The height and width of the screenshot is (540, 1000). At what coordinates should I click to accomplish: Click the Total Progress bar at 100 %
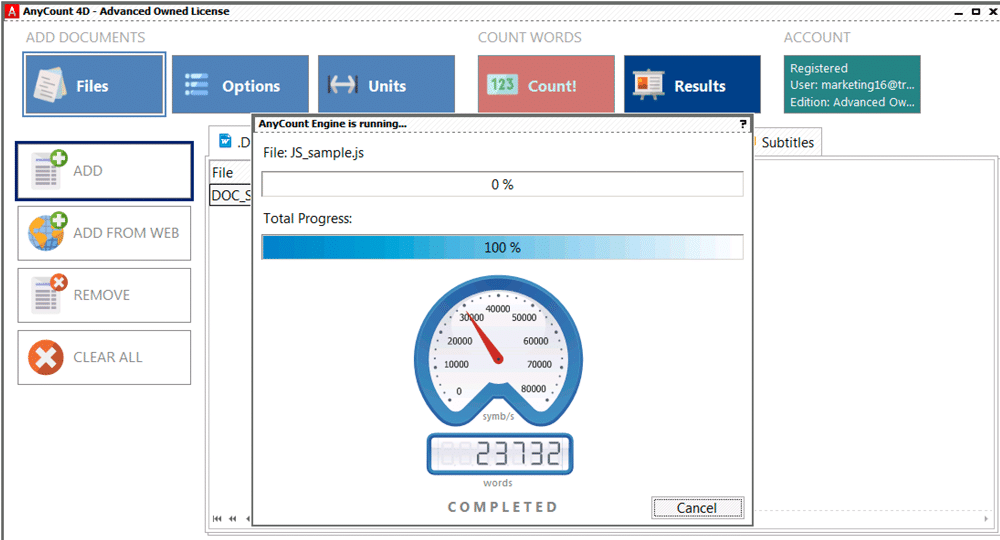pyautogui.click(x=503, y=247)
